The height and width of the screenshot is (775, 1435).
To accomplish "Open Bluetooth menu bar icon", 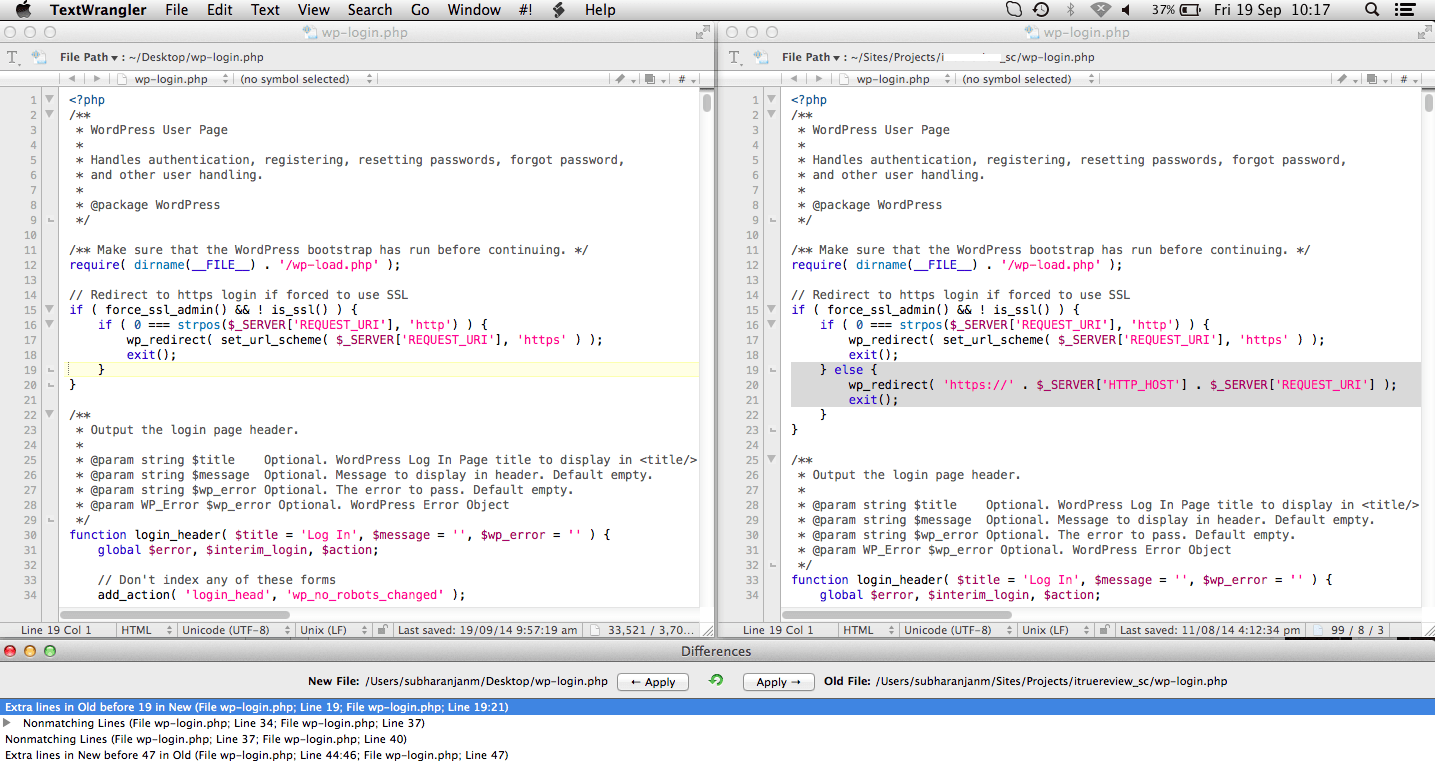I will pos(1070,10).
